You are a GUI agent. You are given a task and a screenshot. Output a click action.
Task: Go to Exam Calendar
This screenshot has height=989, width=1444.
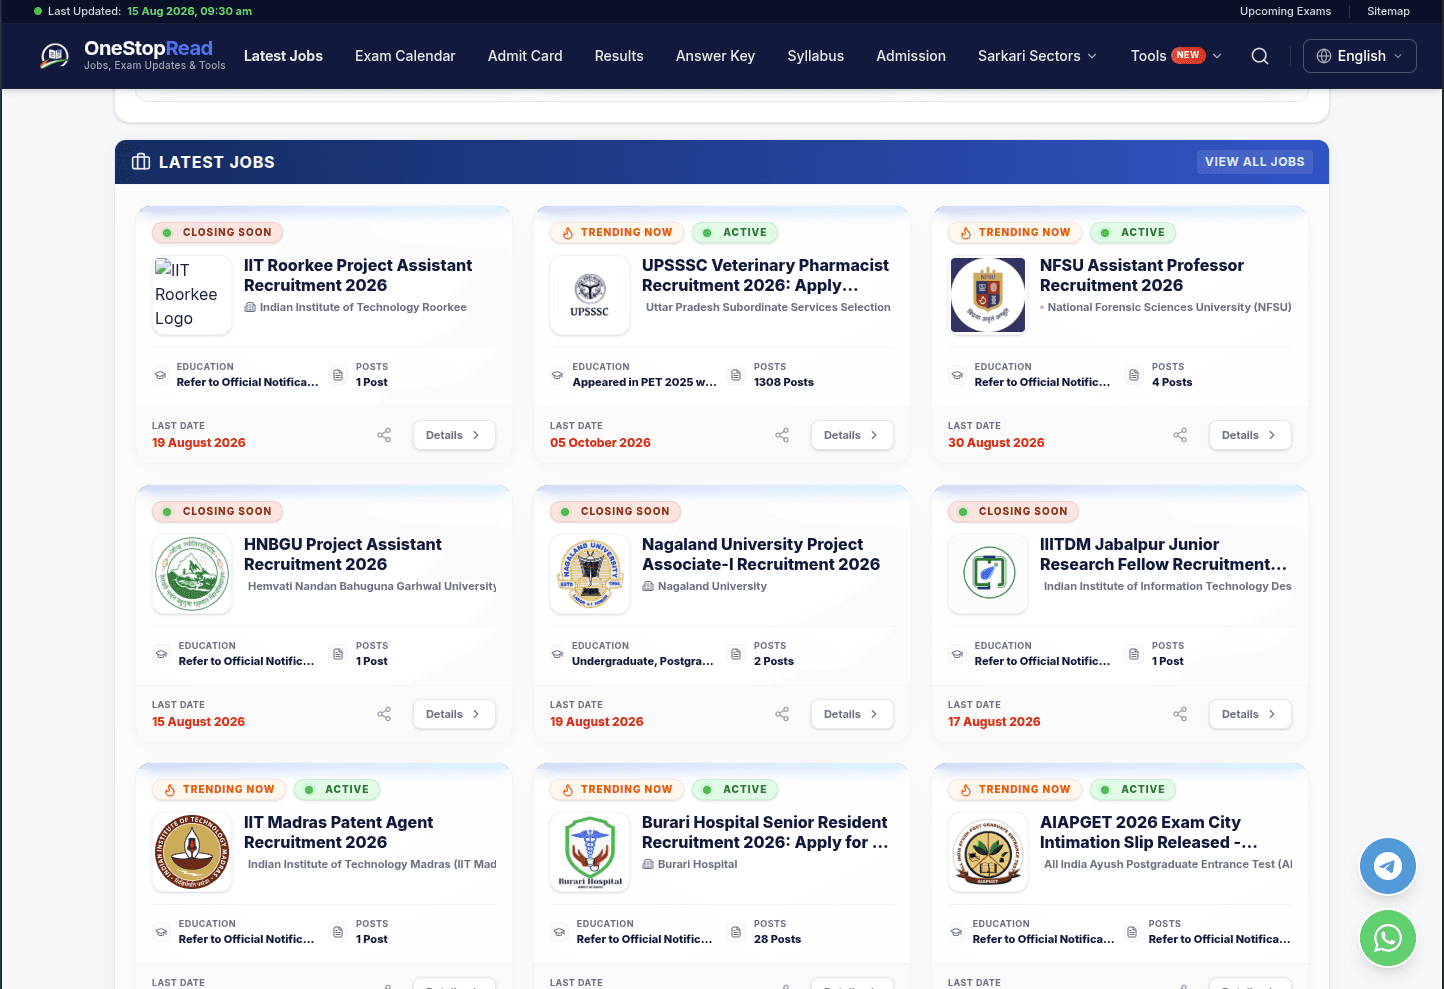pyautogui.click(x=405, y=56)
